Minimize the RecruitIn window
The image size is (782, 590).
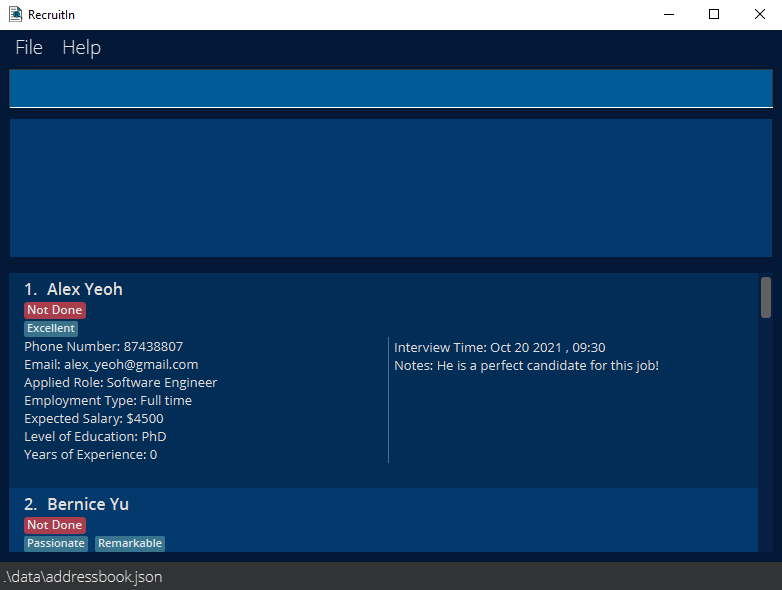pyautogui.click(x=669, y=14)
